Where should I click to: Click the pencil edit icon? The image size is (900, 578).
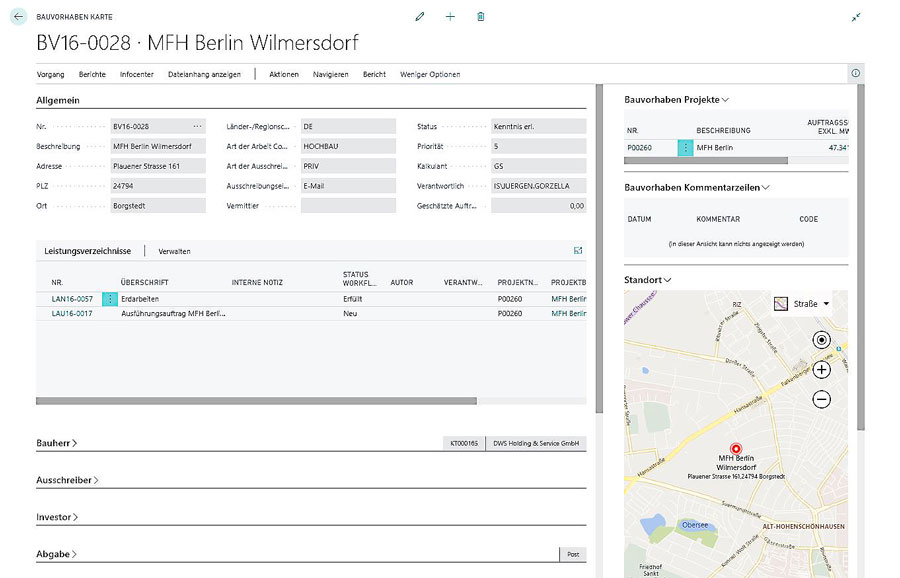(x=420, y=17)
